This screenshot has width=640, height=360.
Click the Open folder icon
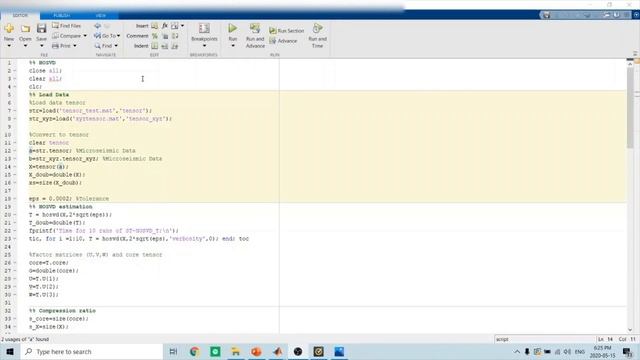[25, 29]
